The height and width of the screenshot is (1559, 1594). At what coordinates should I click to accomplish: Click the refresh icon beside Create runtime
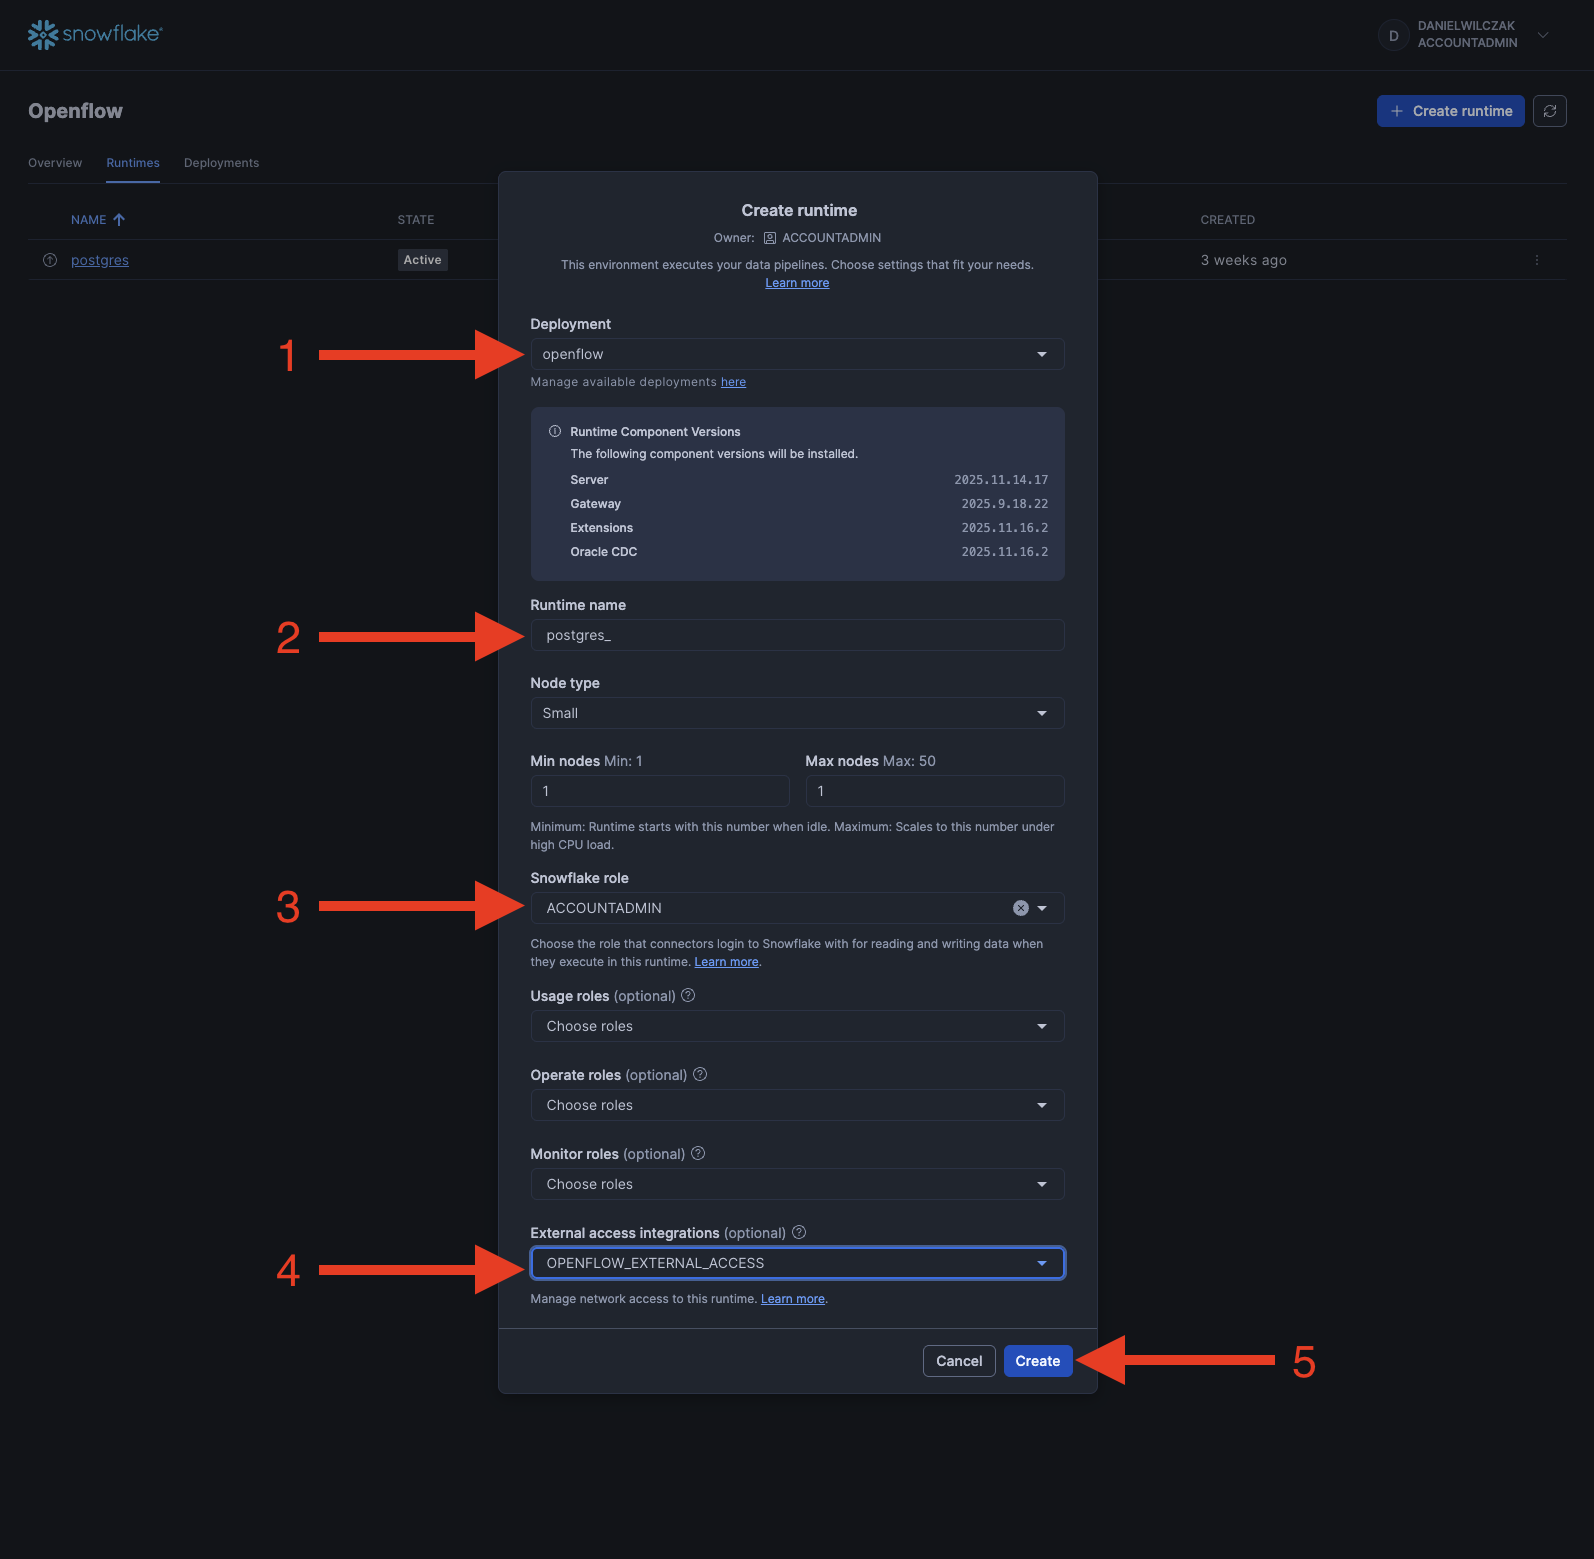[1549, 111]
